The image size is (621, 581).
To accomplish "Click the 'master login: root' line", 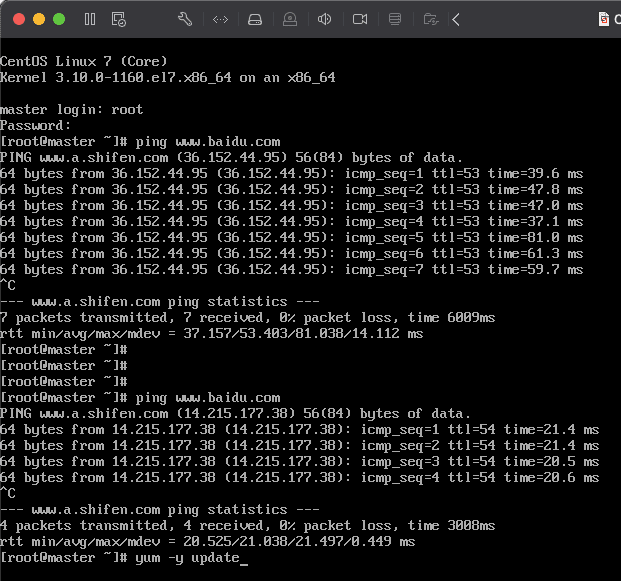I will (x=71, y=109).
